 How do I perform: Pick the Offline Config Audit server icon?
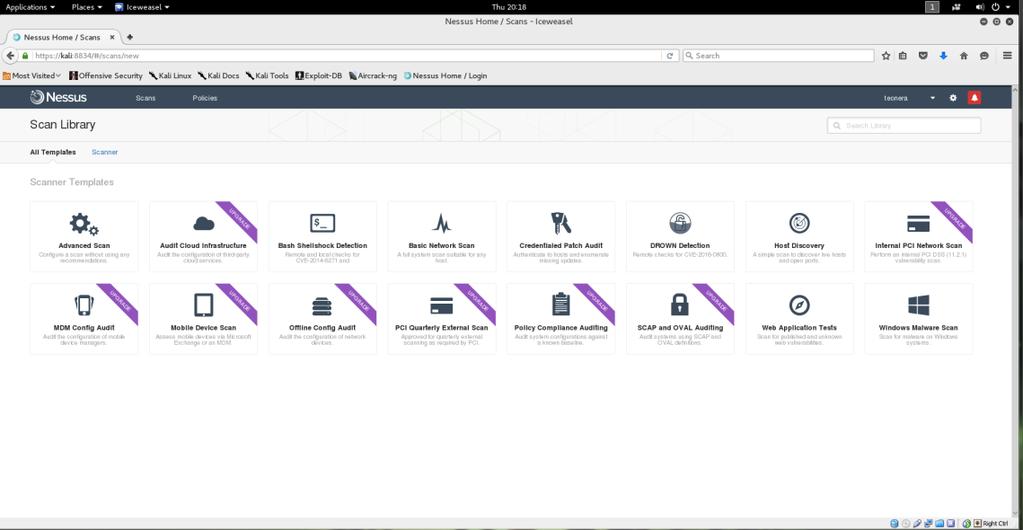coord(322,305)
